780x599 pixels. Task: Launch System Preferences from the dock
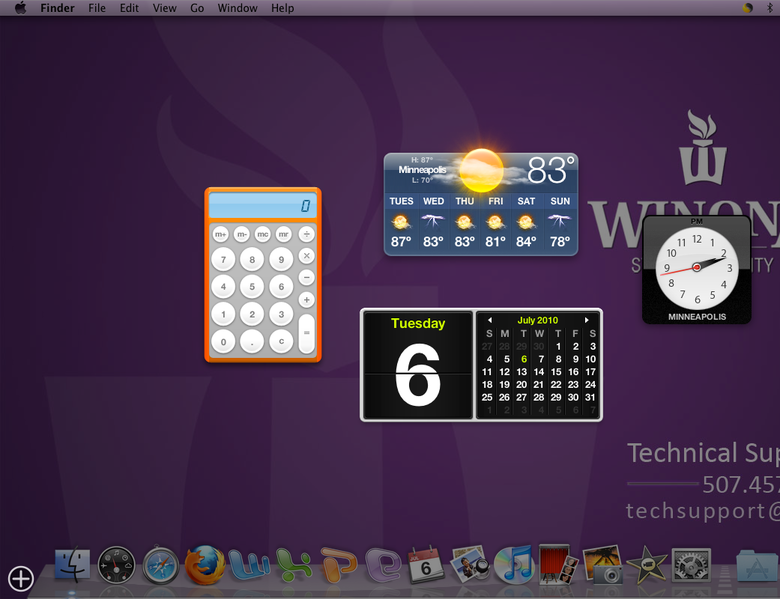coord(690,566)
